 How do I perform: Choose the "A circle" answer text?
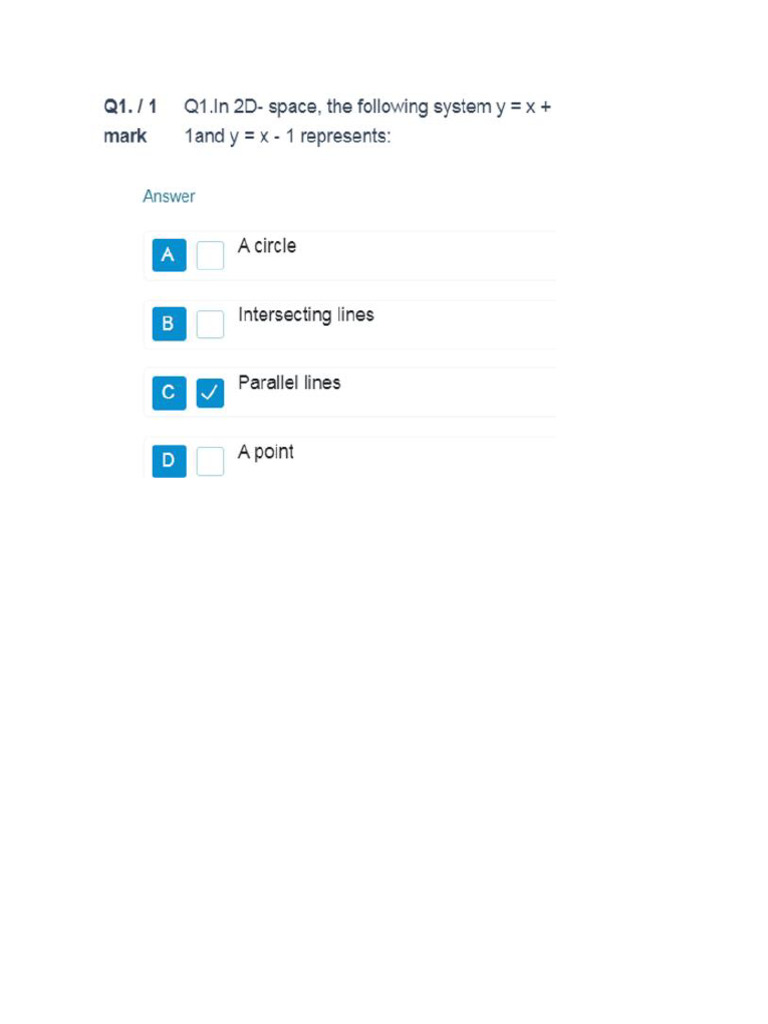tap(267, 246)
